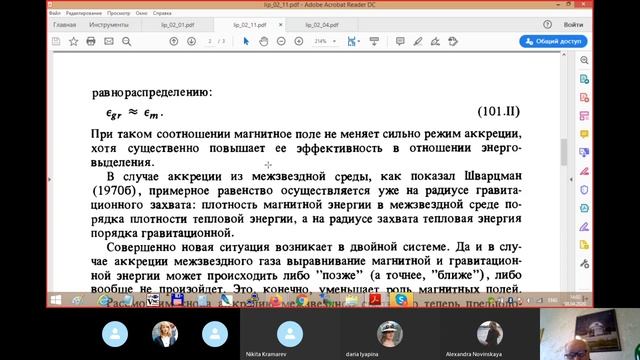Select Alexandra Novinskaya participant tile

click(489, 334)
